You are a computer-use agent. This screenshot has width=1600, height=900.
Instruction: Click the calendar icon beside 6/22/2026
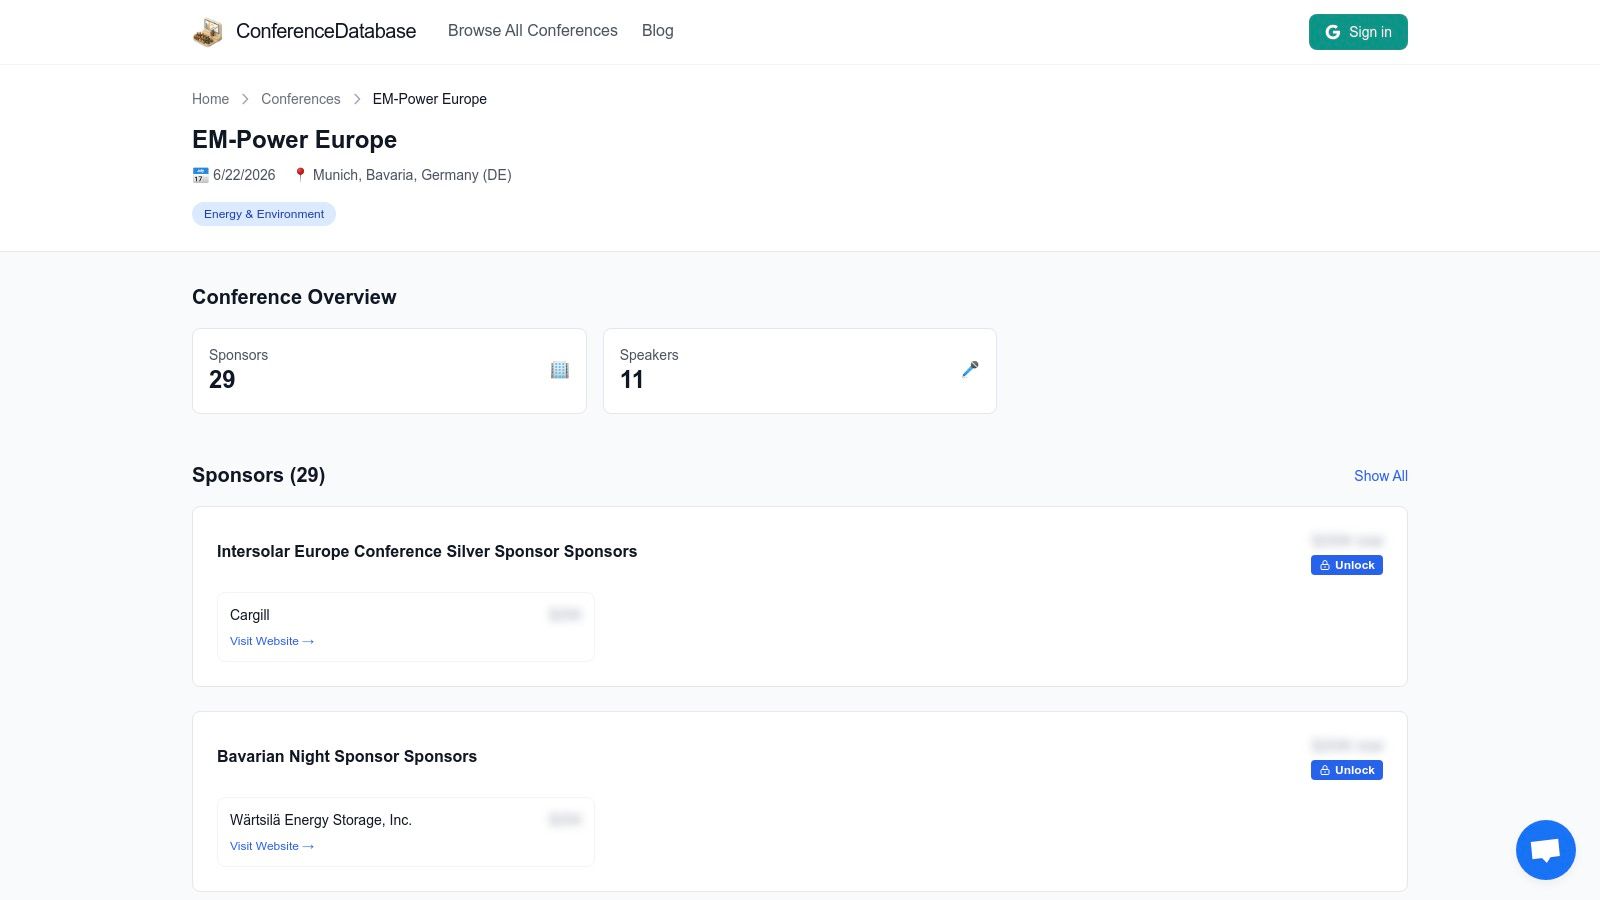click(x=200, y=175)
